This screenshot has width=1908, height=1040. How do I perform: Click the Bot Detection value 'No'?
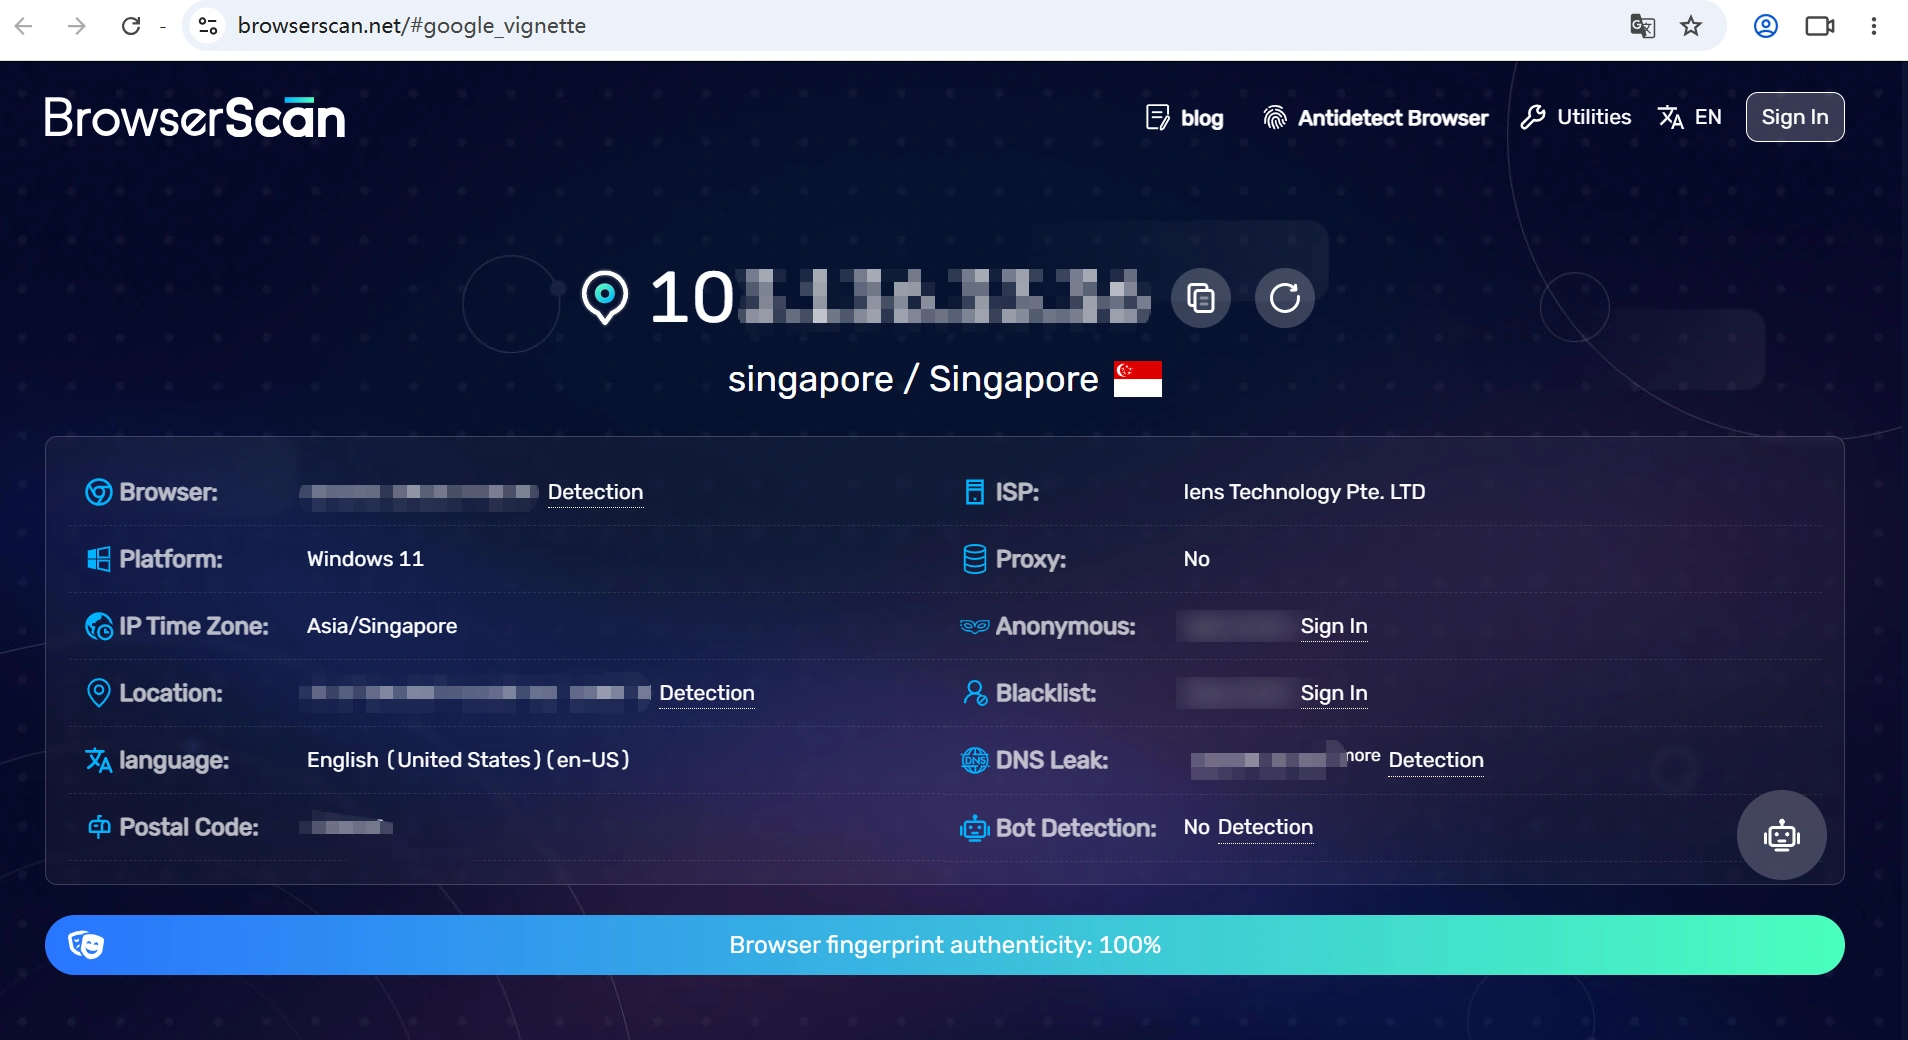1197,827
